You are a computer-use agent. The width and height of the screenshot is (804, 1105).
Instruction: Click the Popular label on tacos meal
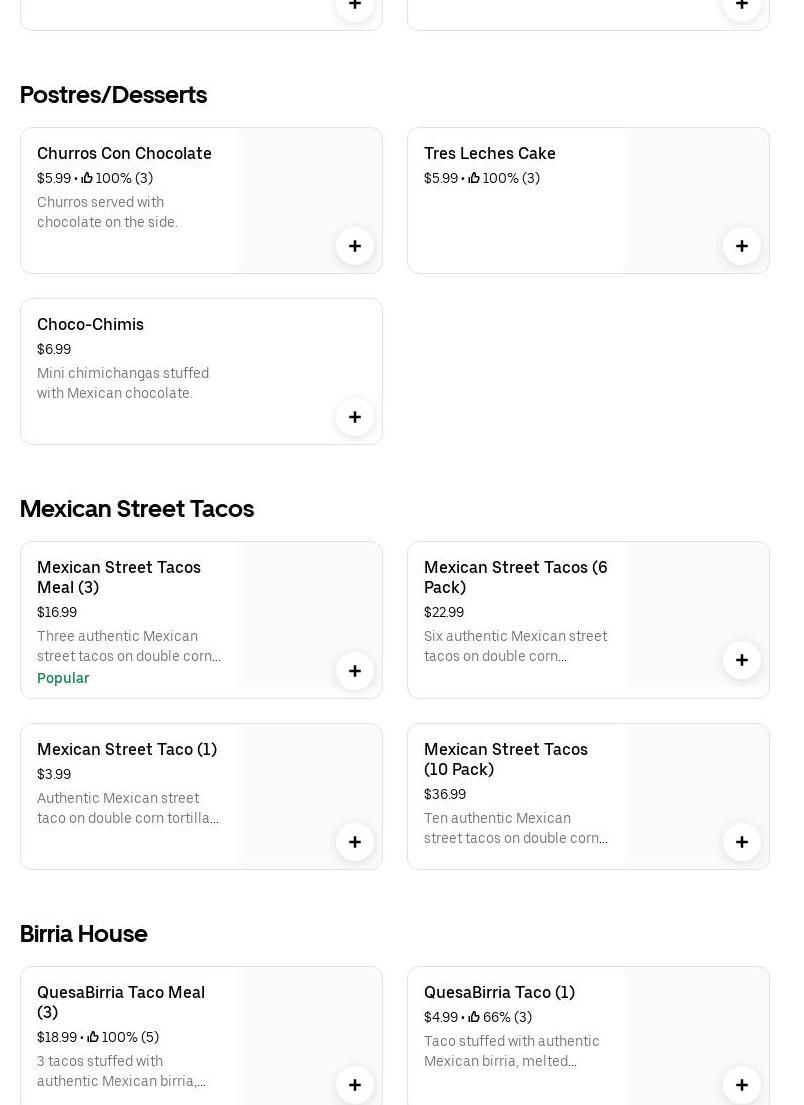[x=63, y=678]
